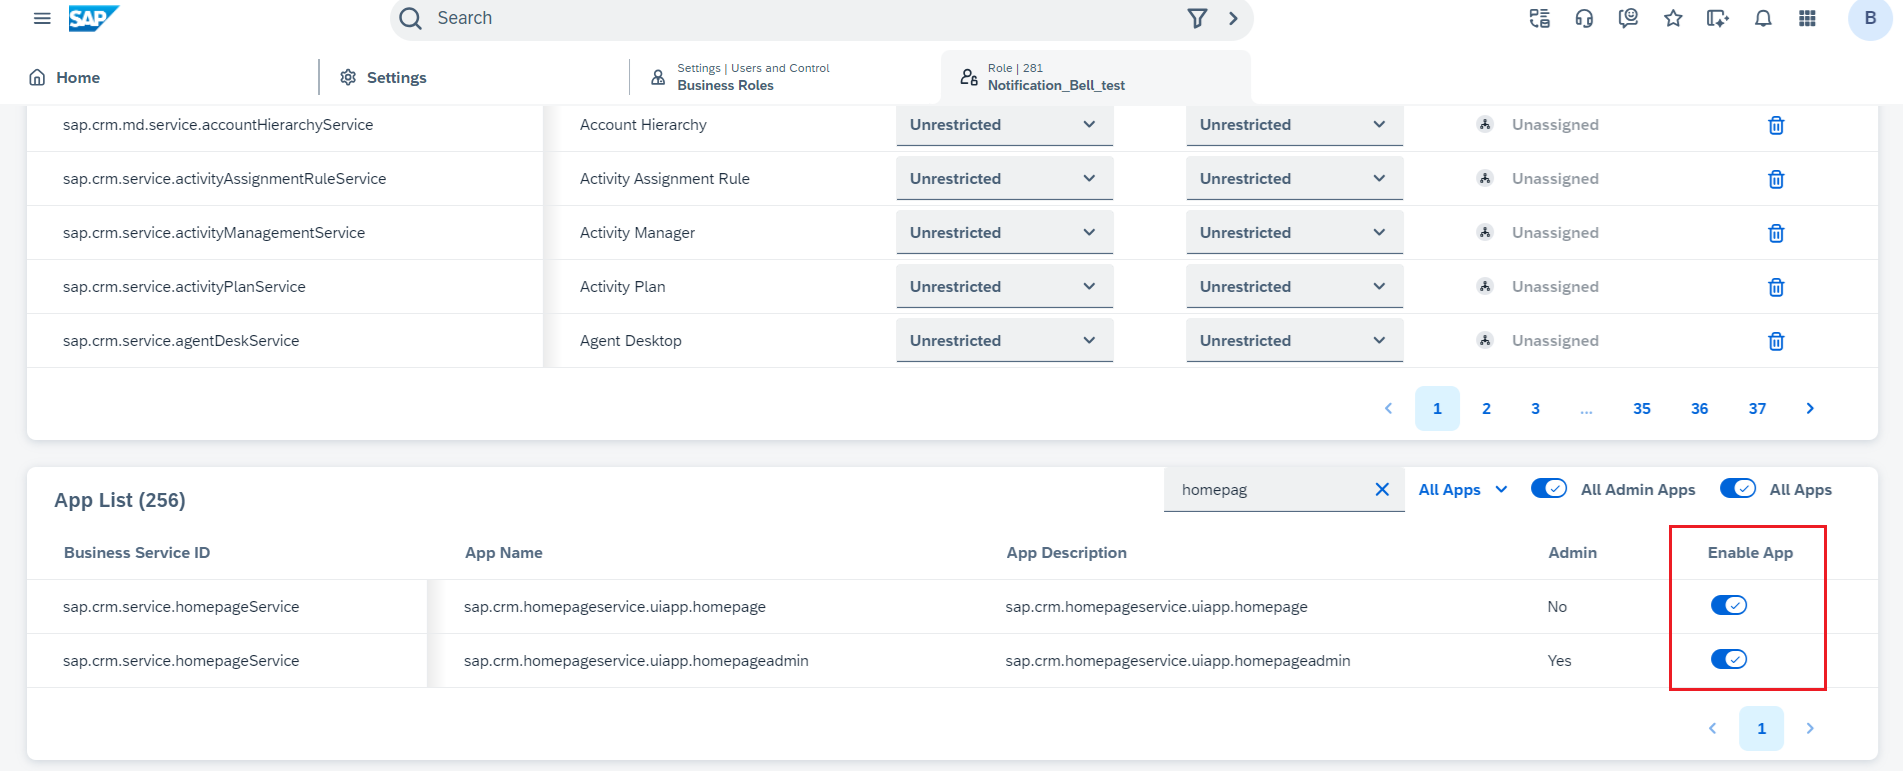
Task: Open the nine-dot app launcher grid
Action: click(1807, 18)
